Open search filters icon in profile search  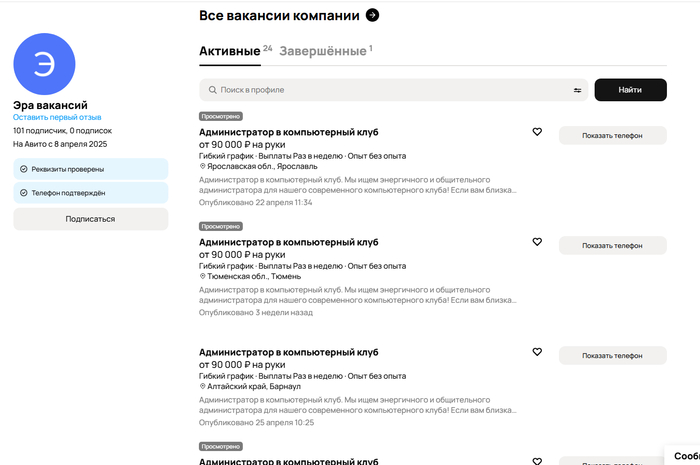[x=577, y=90]
